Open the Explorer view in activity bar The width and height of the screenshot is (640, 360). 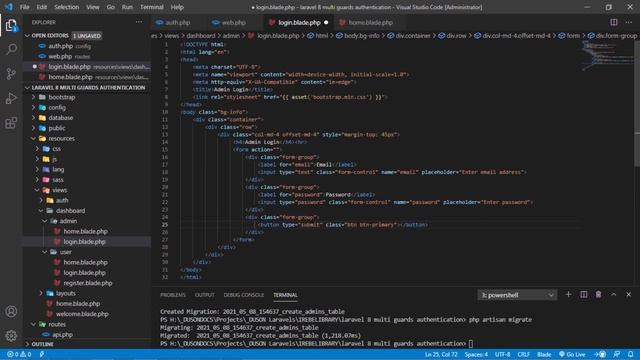pyautogui.click(x=11, y=26)
